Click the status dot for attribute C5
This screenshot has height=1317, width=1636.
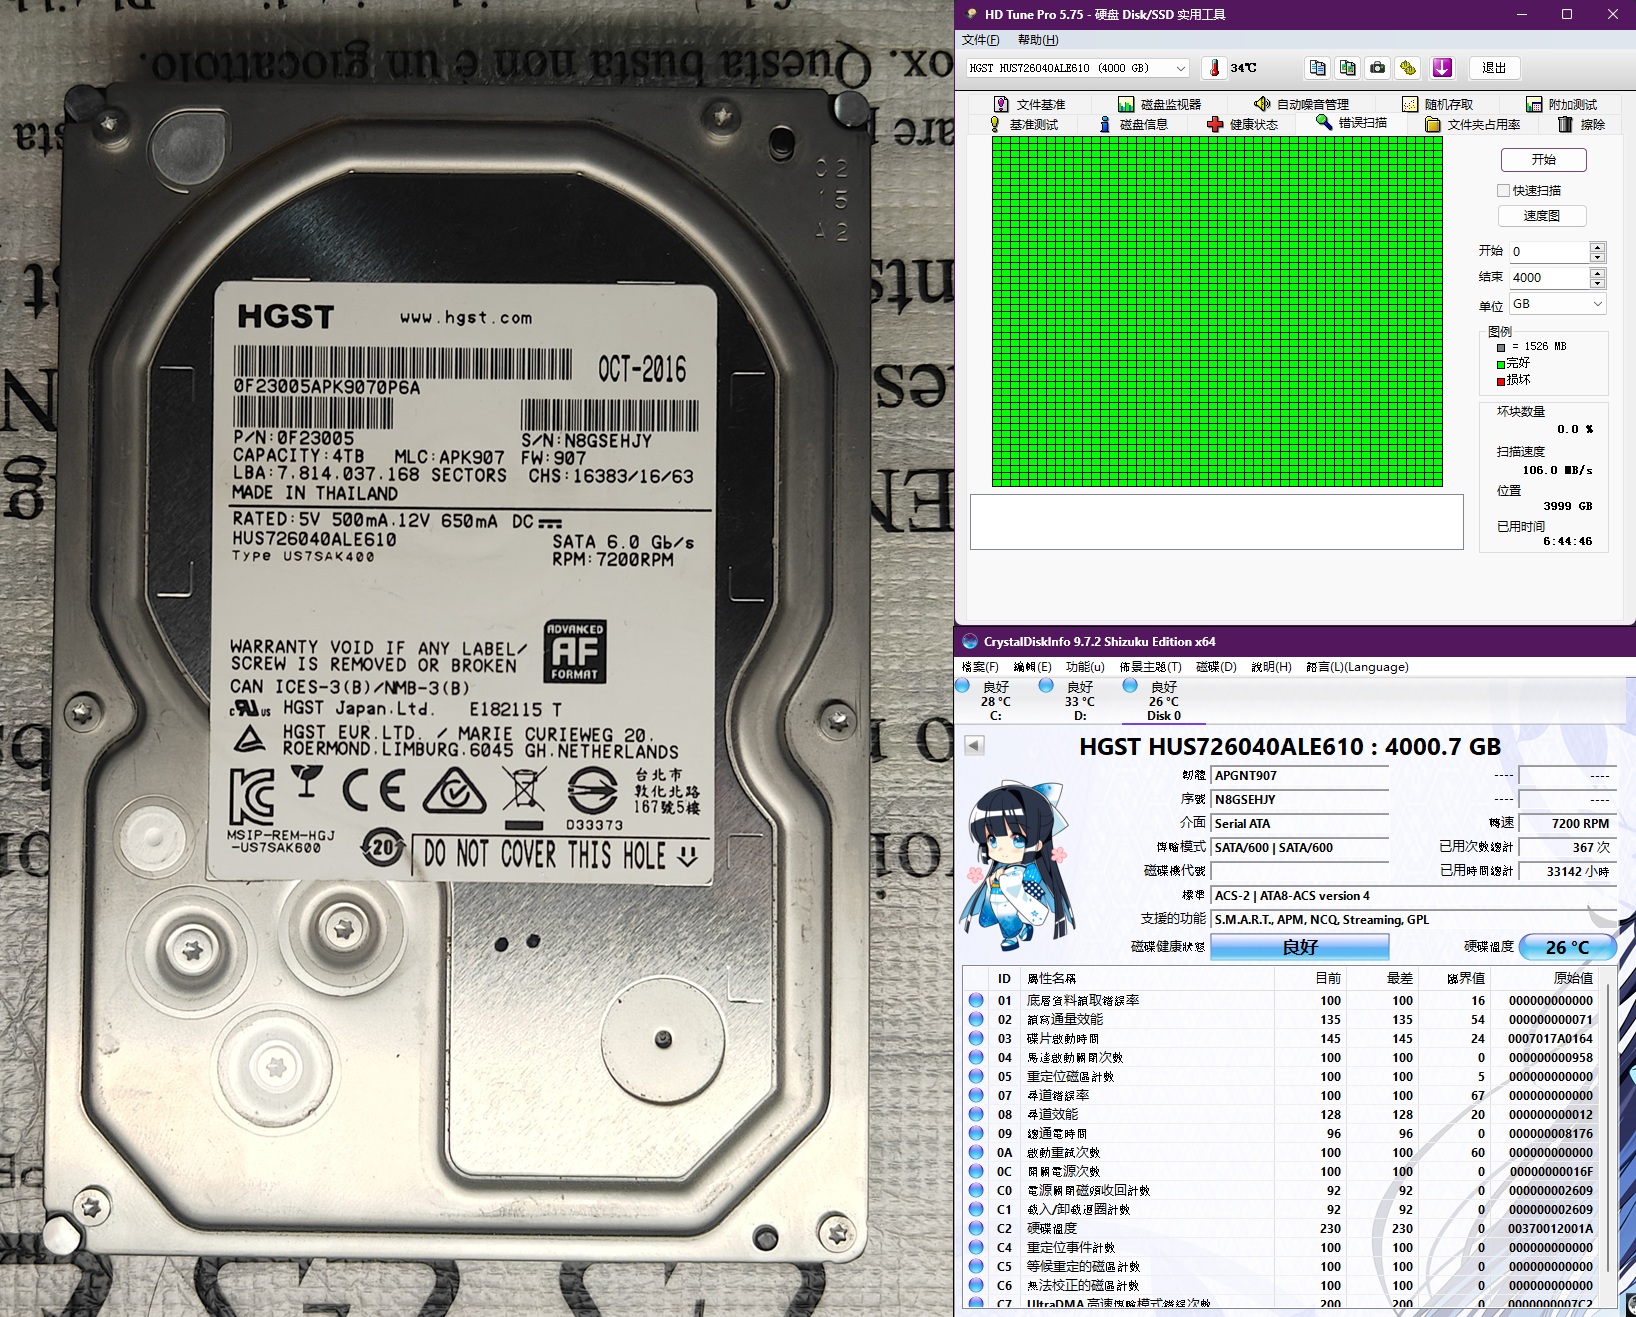[976, 1266]
